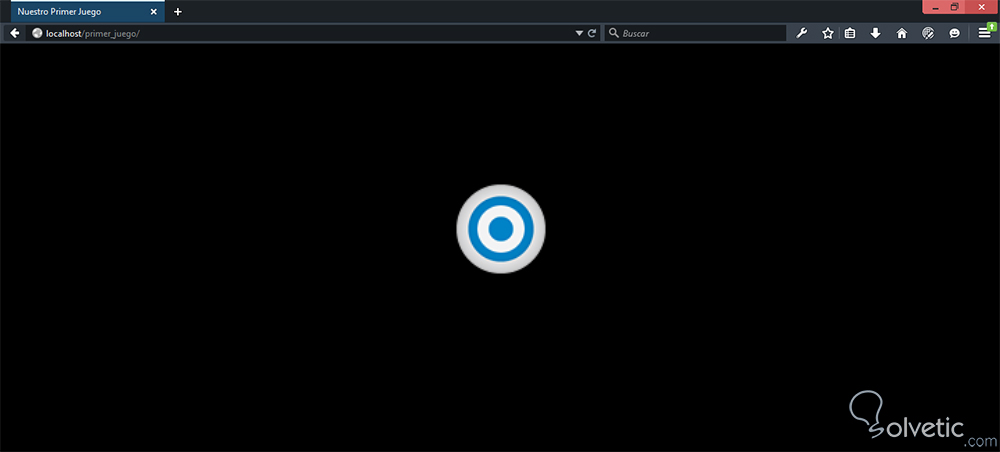The height and width of the screenshot is (452, 1000).
Task: Open the downloads arrow icon
Action: point(876,33)
